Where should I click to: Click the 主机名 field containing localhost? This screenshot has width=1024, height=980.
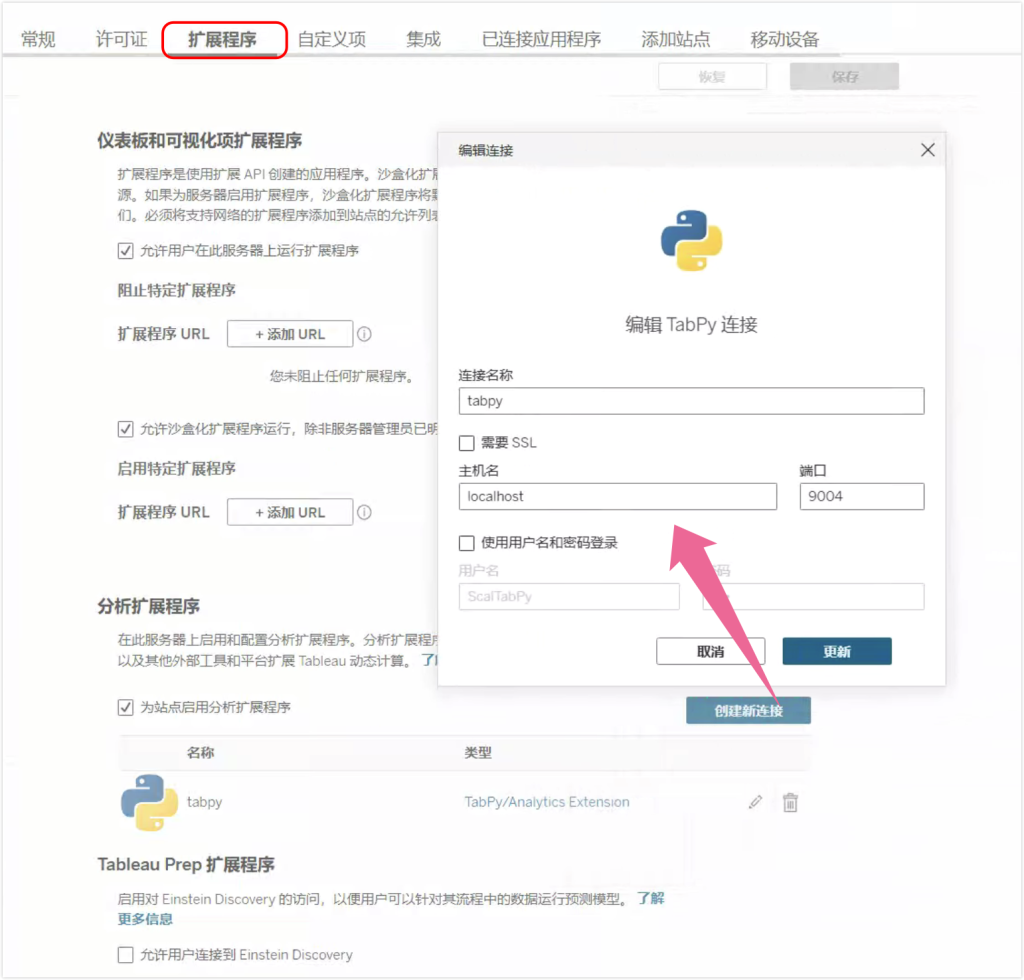(617, 496)
